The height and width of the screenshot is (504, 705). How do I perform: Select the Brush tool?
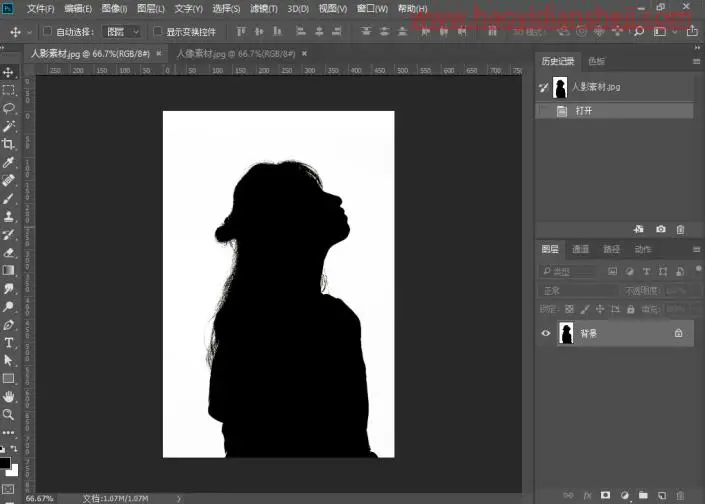[8, 198]
